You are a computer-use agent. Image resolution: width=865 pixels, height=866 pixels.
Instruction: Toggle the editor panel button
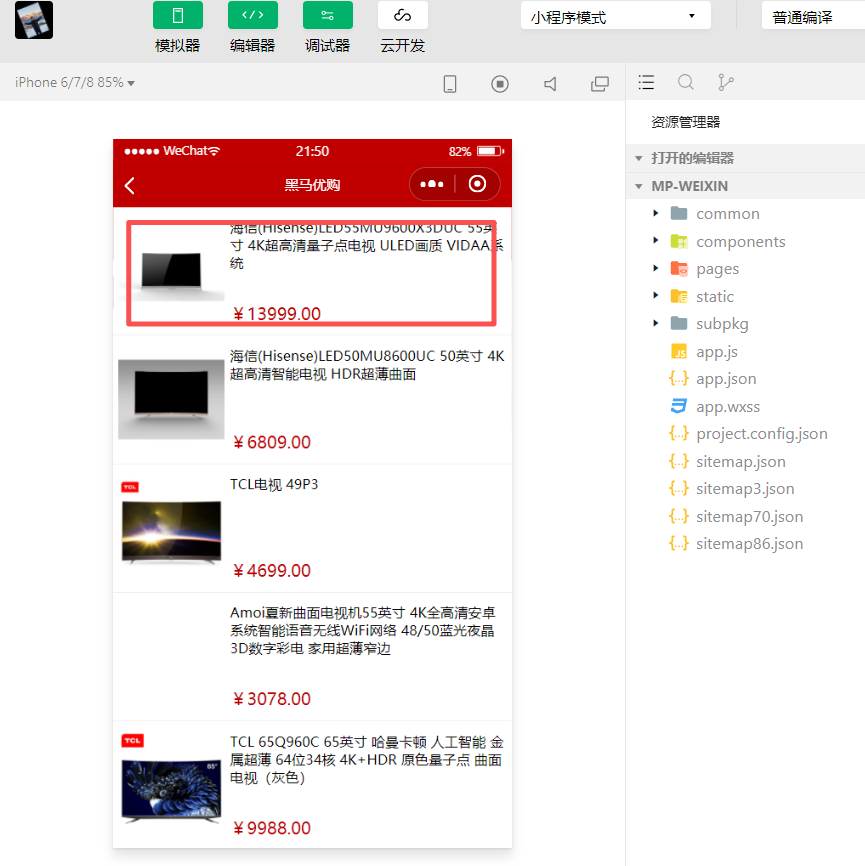click(x=252, y=15)
